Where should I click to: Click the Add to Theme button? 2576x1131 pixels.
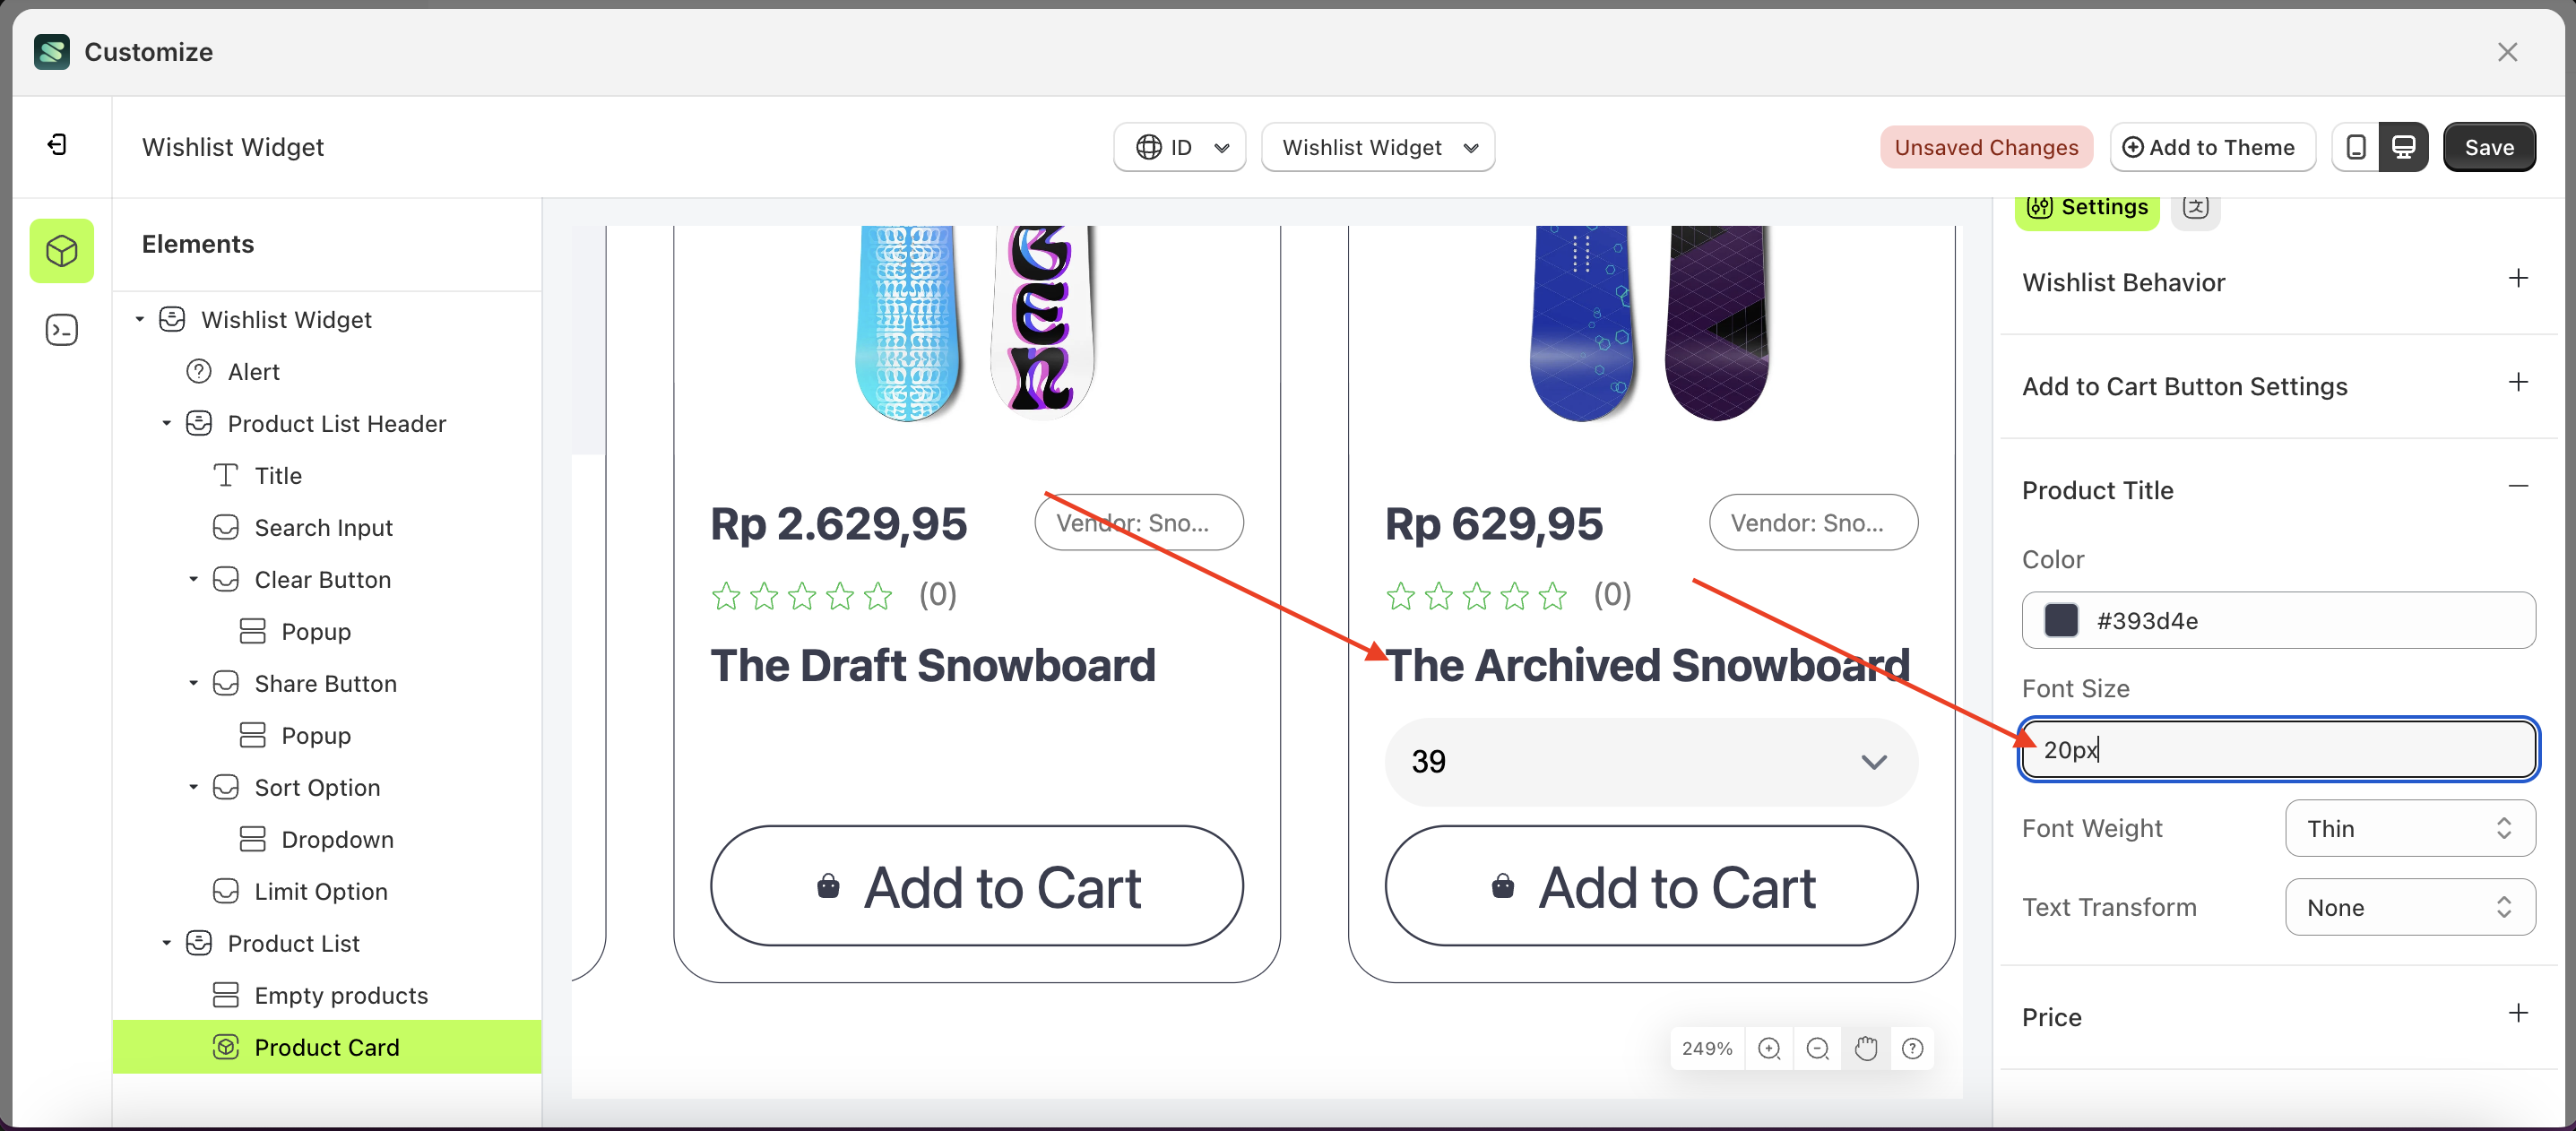click(2211, 147)
